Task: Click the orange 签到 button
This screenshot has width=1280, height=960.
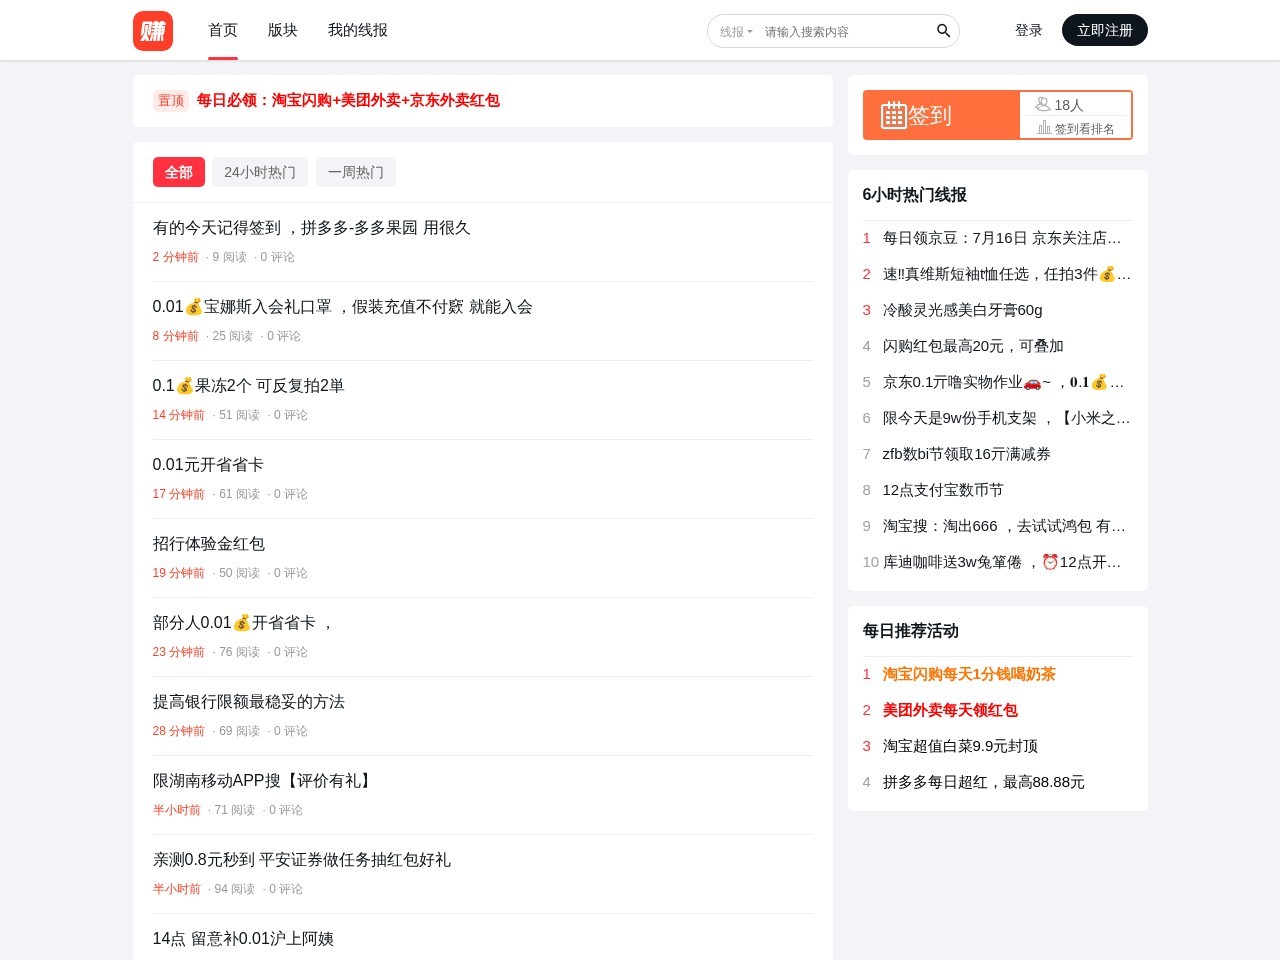Action: pos(941,115)
